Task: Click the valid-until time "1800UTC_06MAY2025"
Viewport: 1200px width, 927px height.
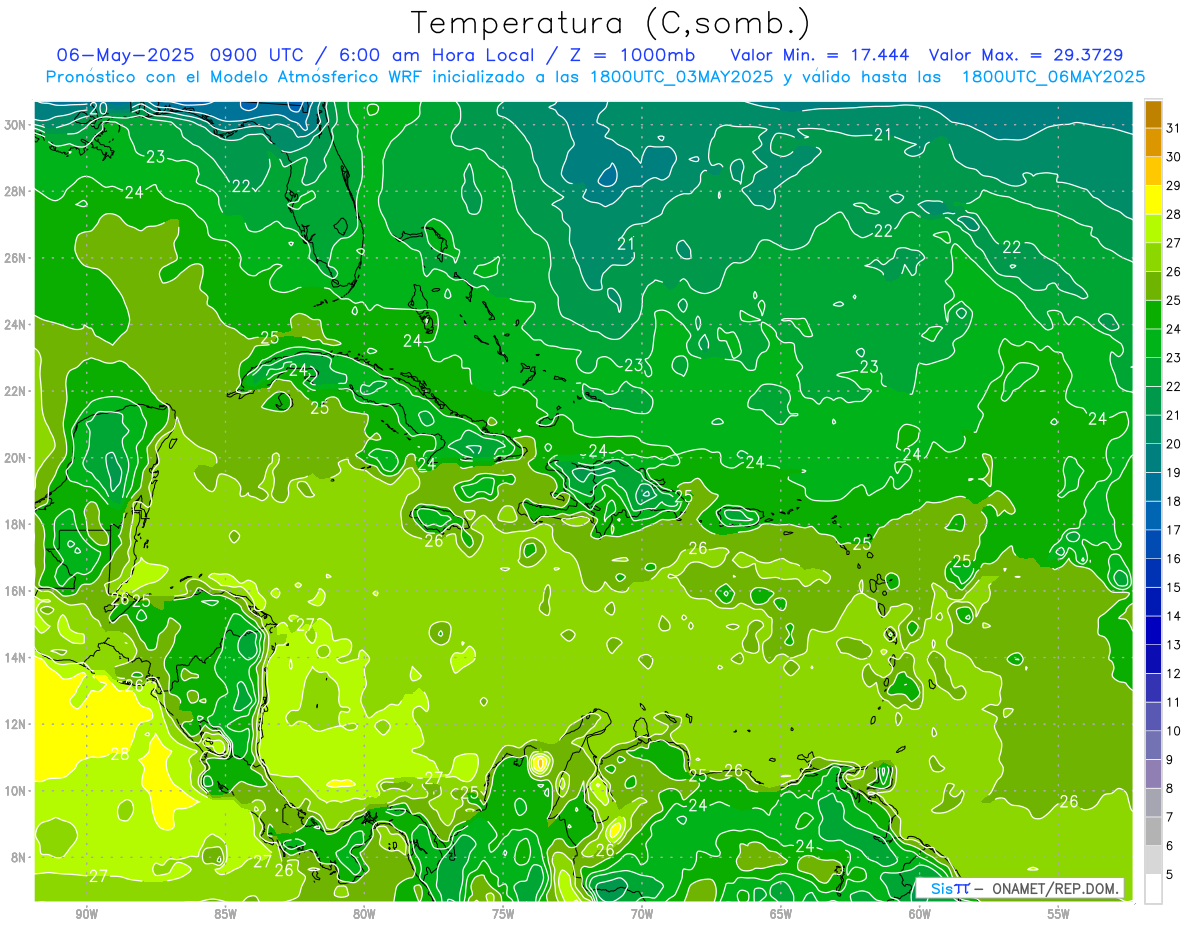Action: tap(1053, 77)
